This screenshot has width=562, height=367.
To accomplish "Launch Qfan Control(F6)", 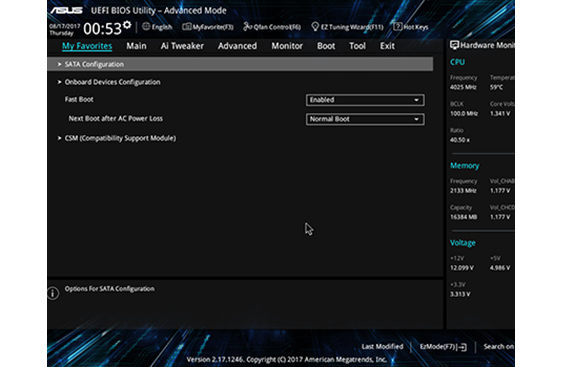I will click(272, 27).
